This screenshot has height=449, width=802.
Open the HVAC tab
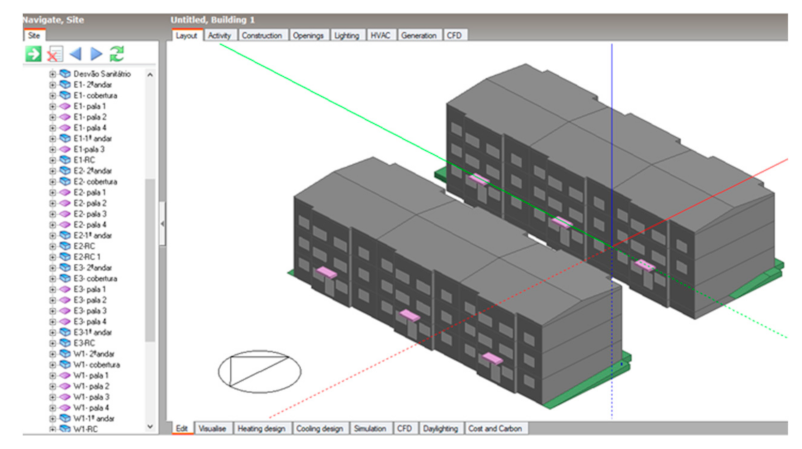[x=380, y=35]
